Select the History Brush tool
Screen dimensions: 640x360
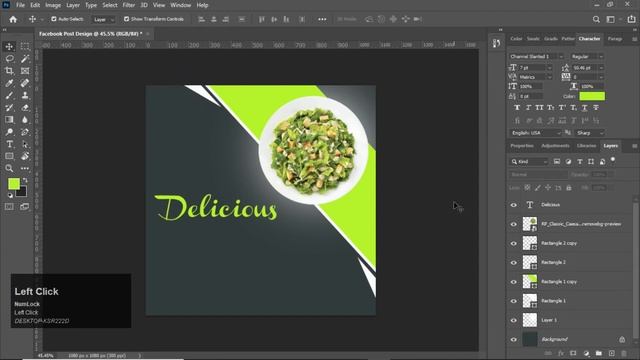[x=9, y=107]
